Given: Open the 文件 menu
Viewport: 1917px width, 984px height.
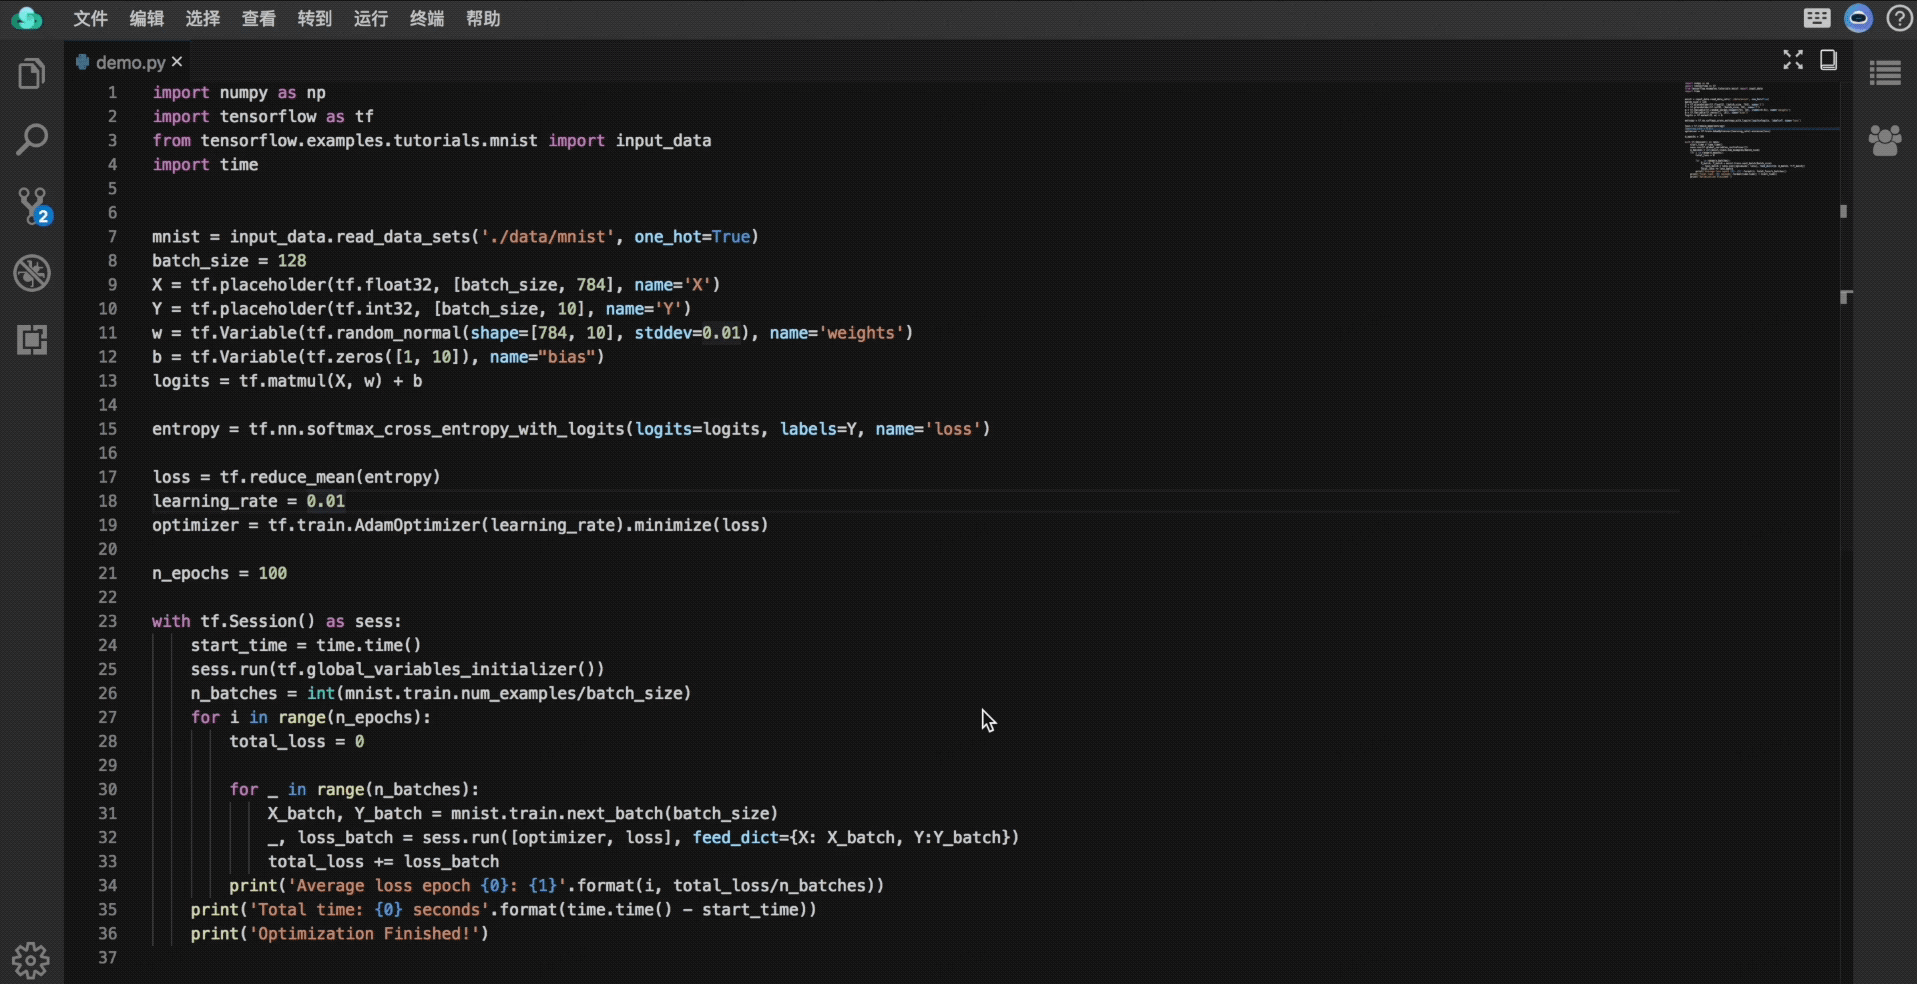Looking at the screenshot, I should pos(90,18).
